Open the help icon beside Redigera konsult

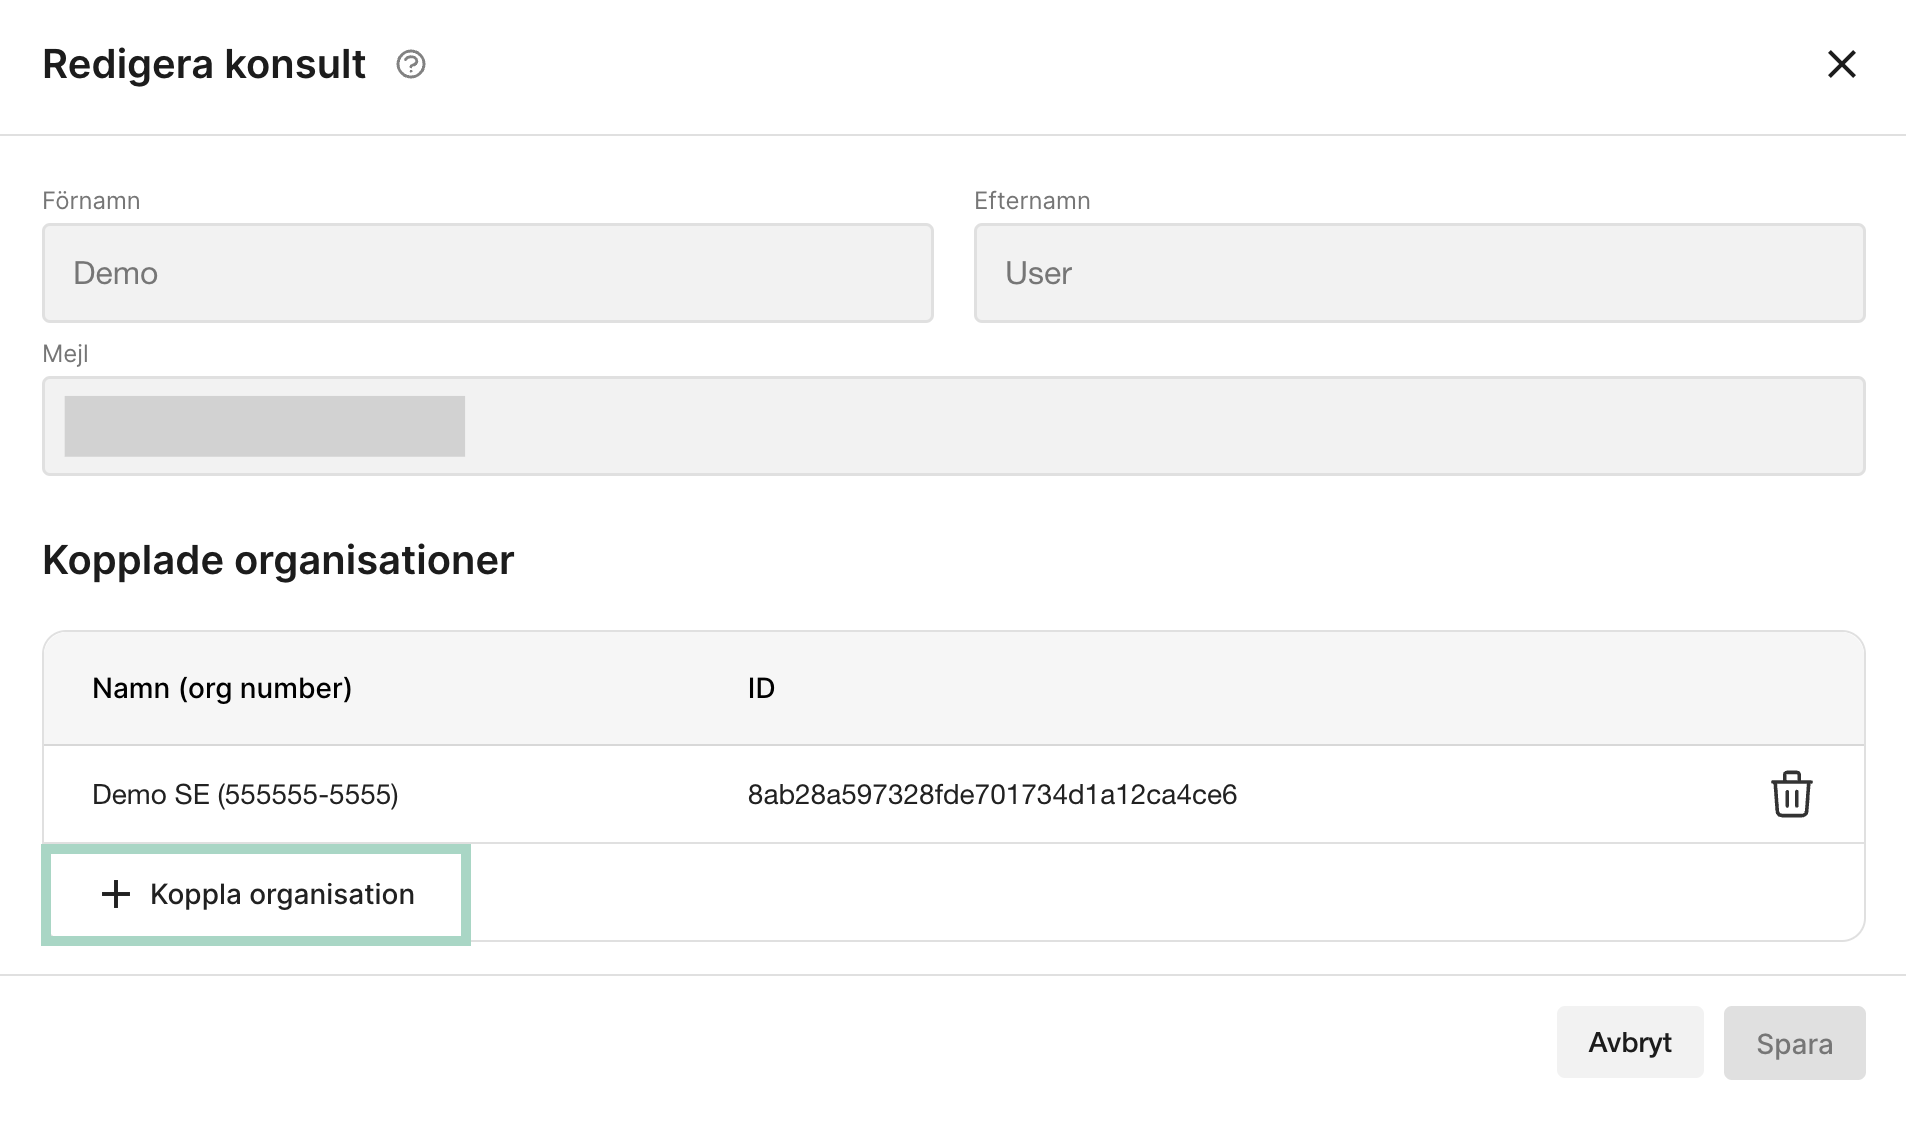[x=411, y=65]
